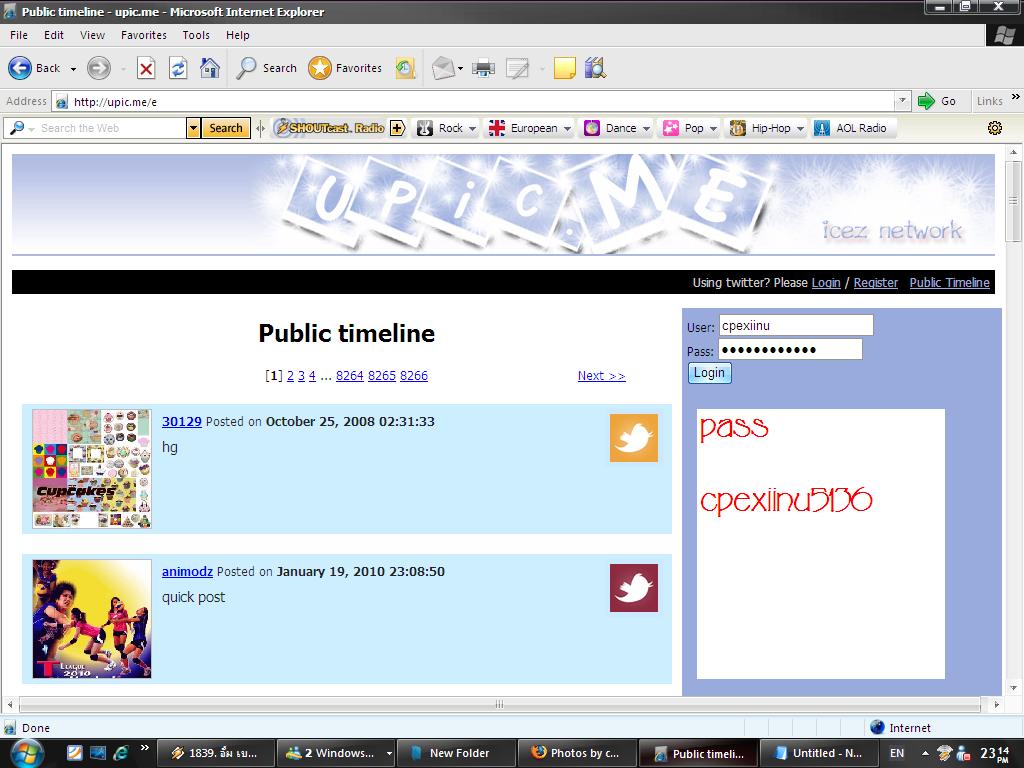Expand the address bar dropdown

pyautogui.click(x=902, y=101)
